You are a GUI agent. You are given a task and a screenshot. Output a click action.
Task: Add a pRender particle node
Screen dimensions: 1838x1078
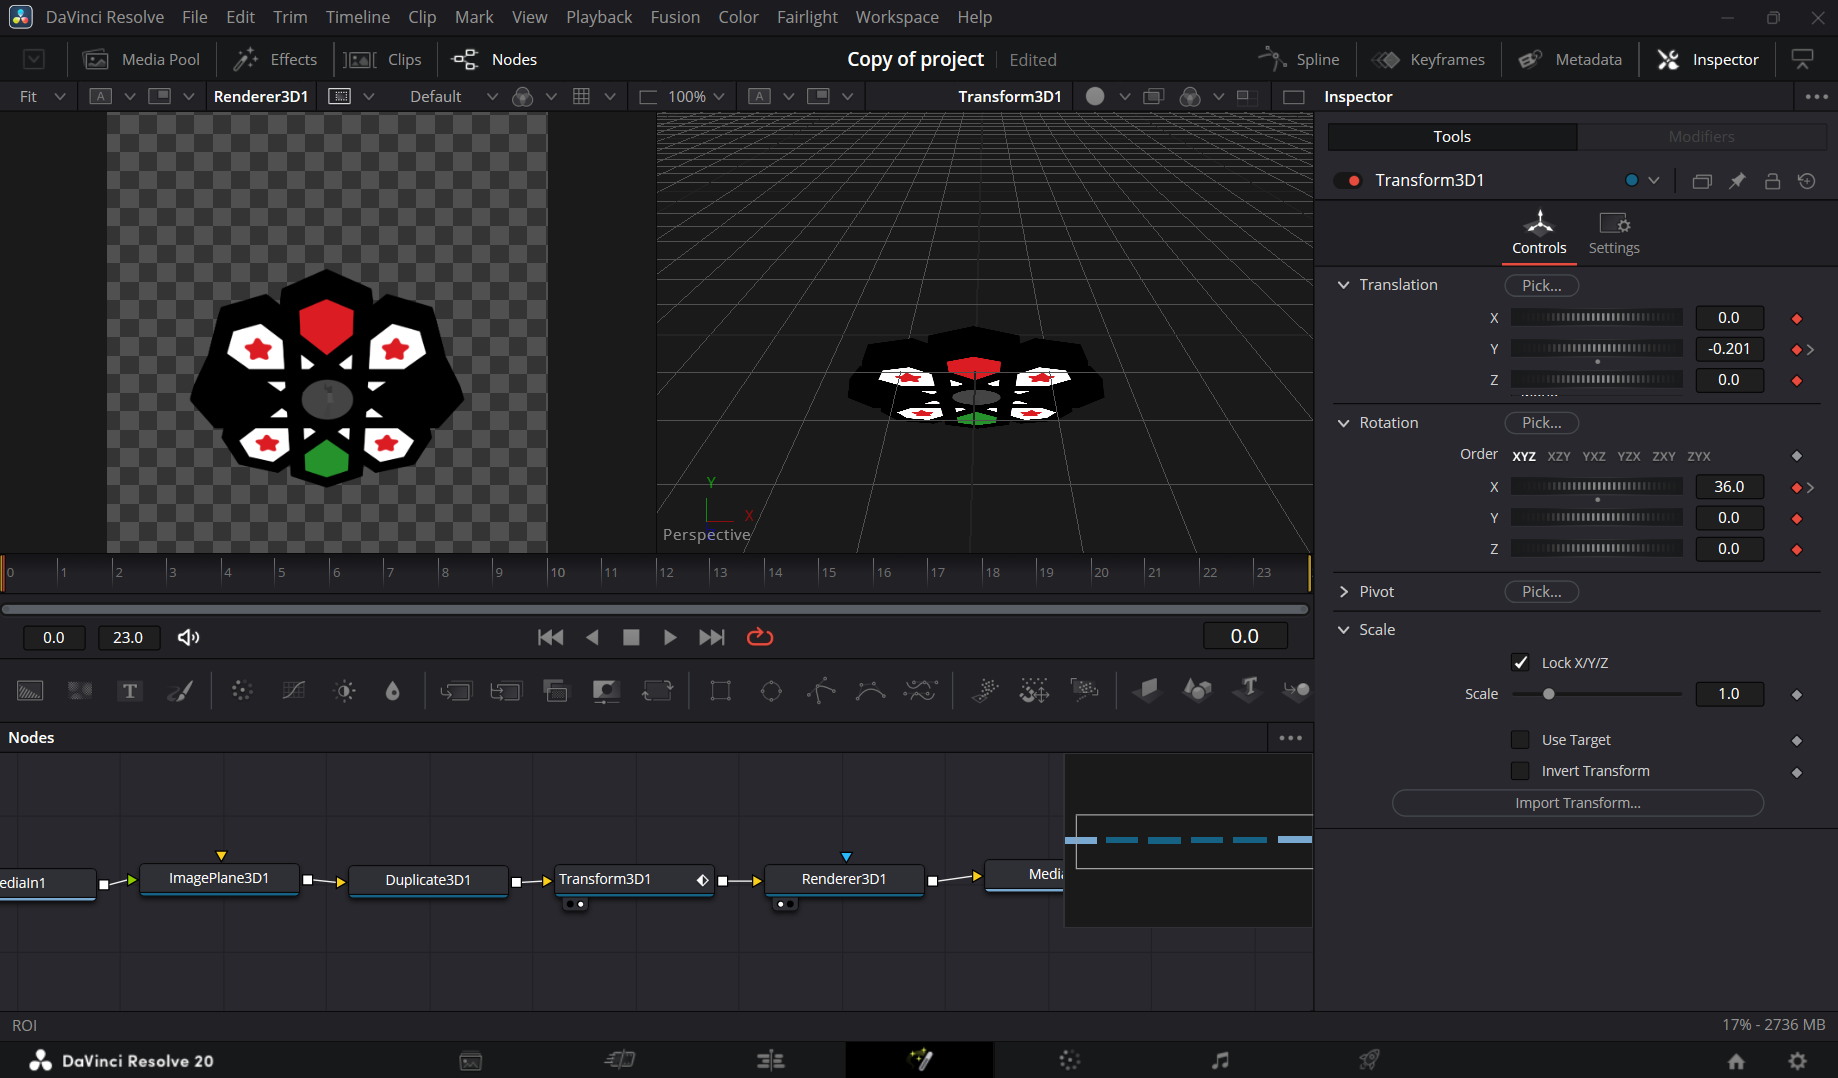point(1085,689)
